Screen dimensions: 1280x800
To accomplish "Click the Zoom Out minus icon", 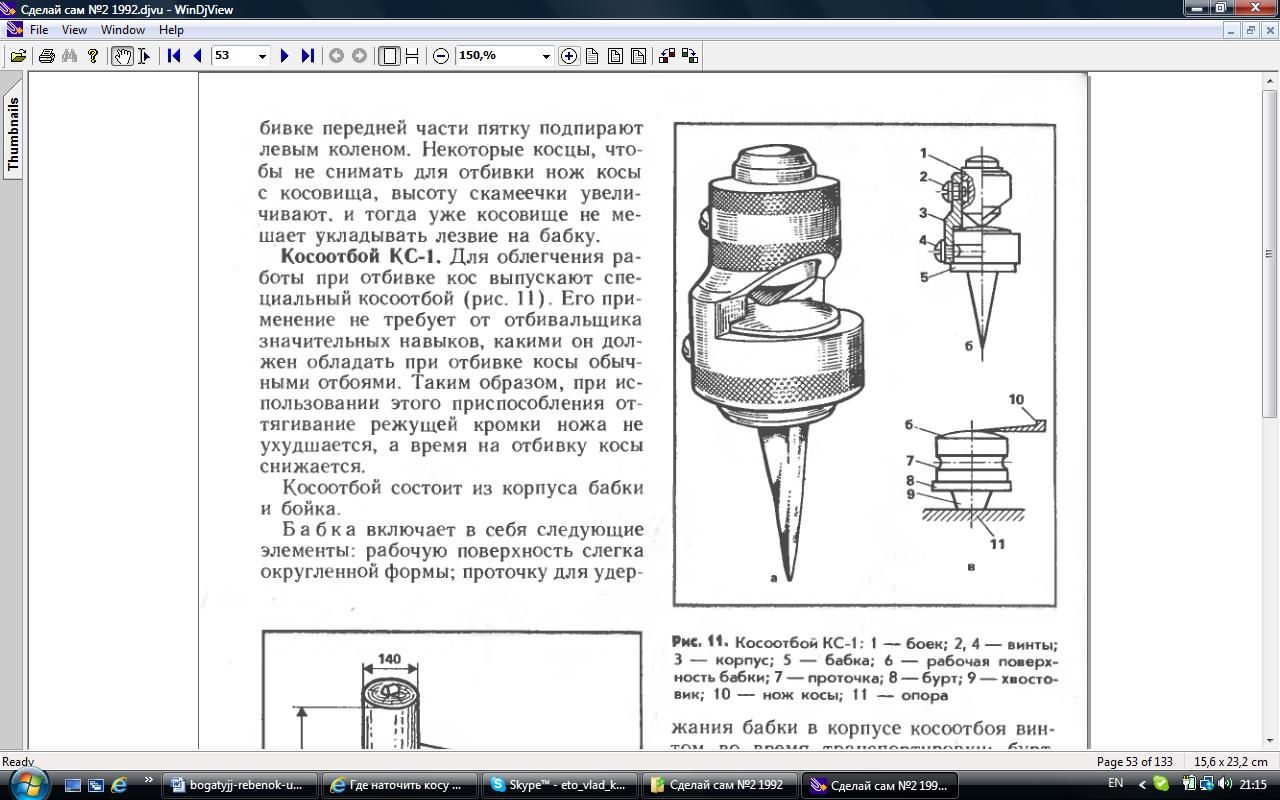I will (441, 56).
